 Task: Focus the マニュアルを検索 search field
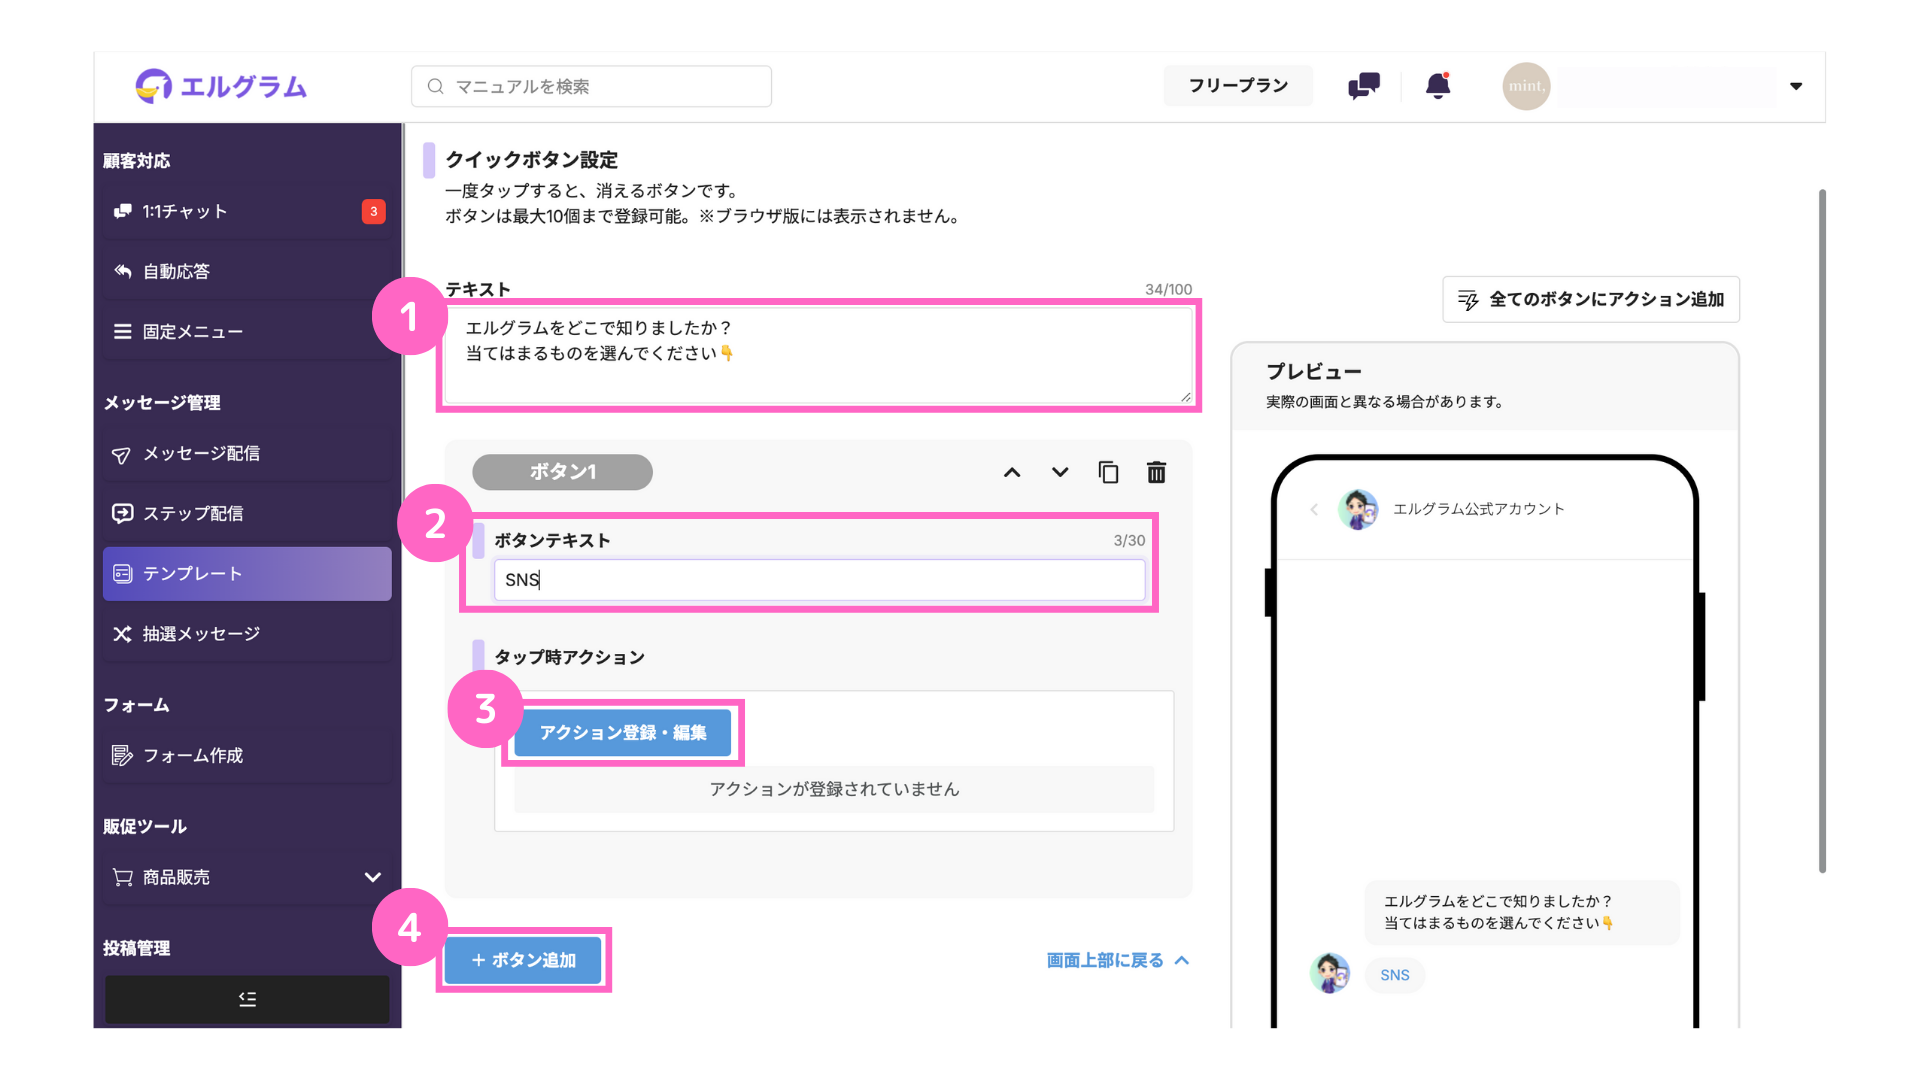coord(591,86)
